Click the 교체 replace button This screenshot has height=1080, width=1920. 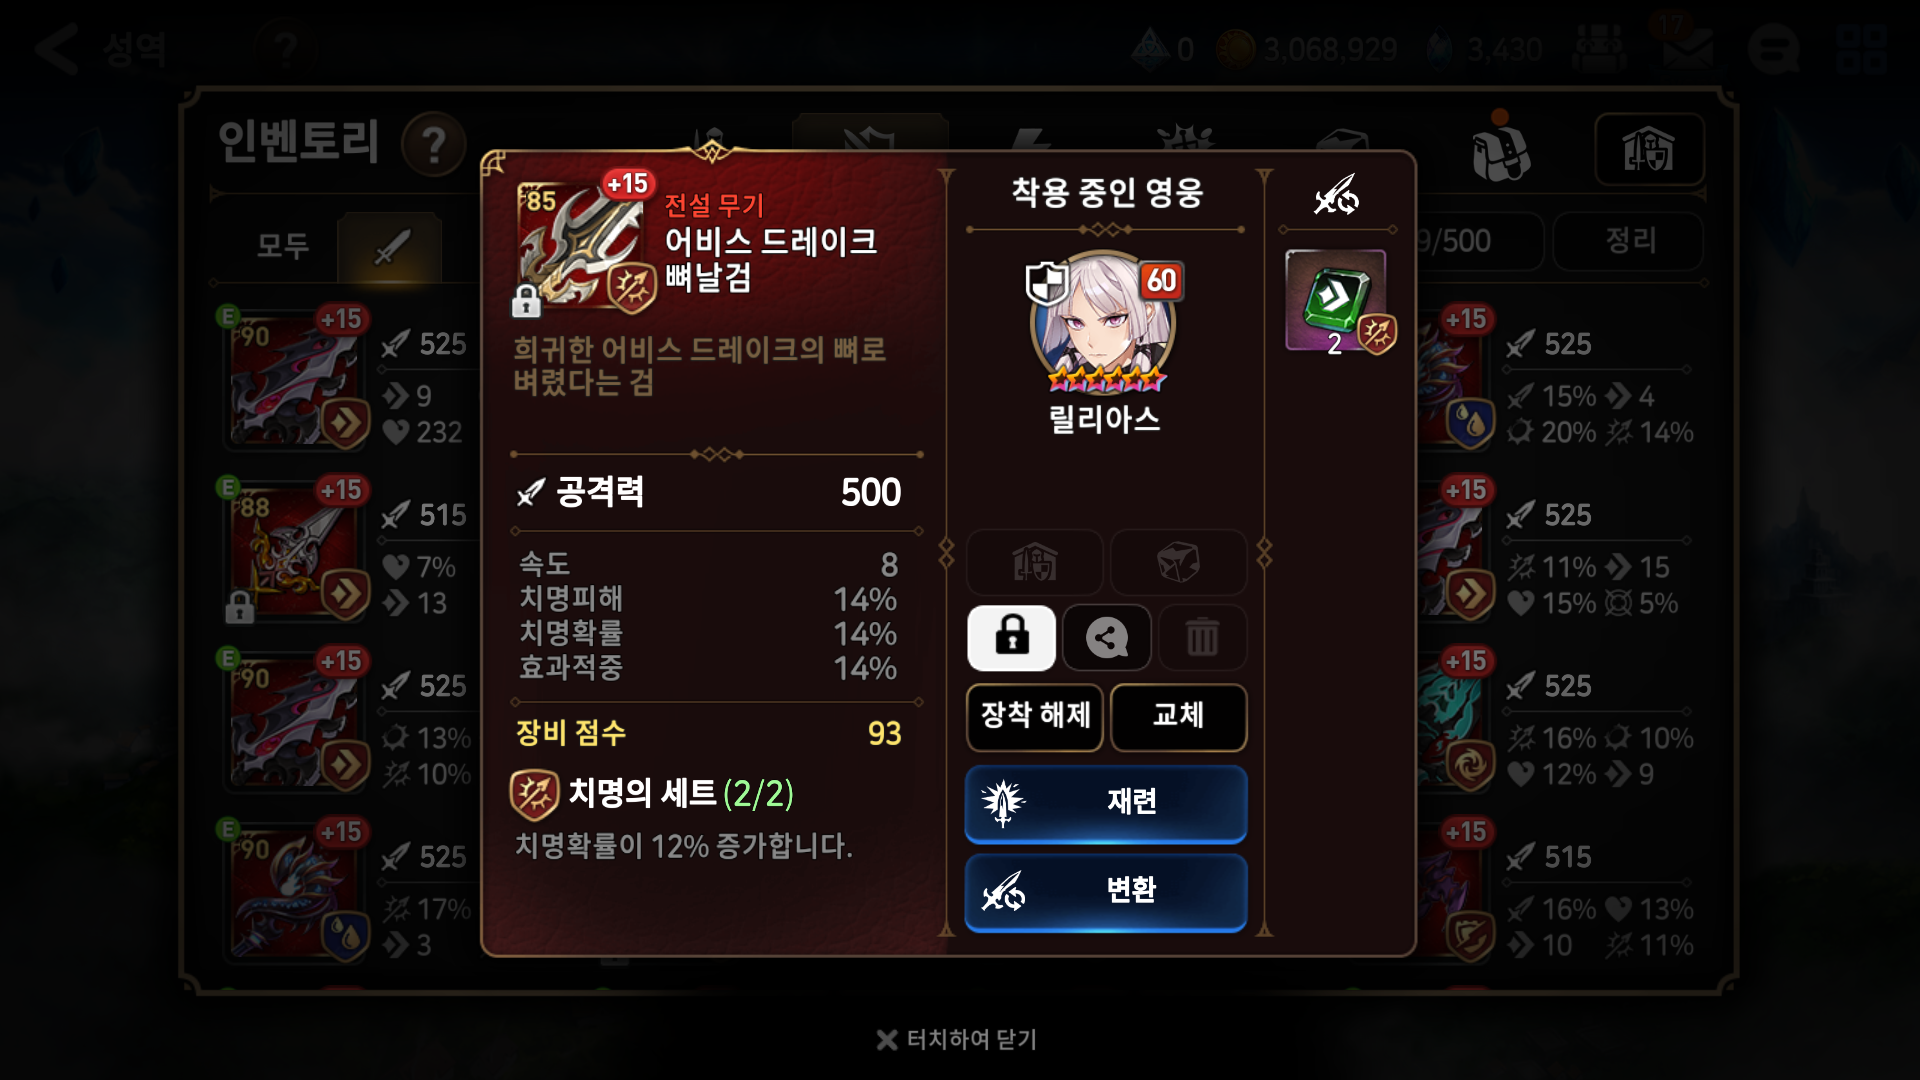[x=1178, y=717]
